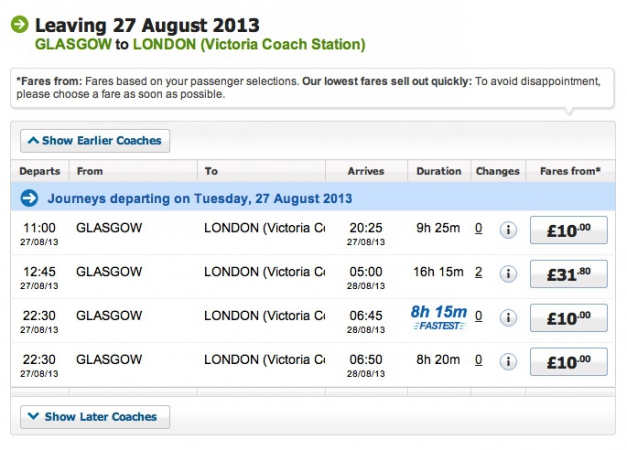This screenshot has height=450, width=627.
Task: Click the green arrow beside Leaving heading
Action: coord(20,24)
